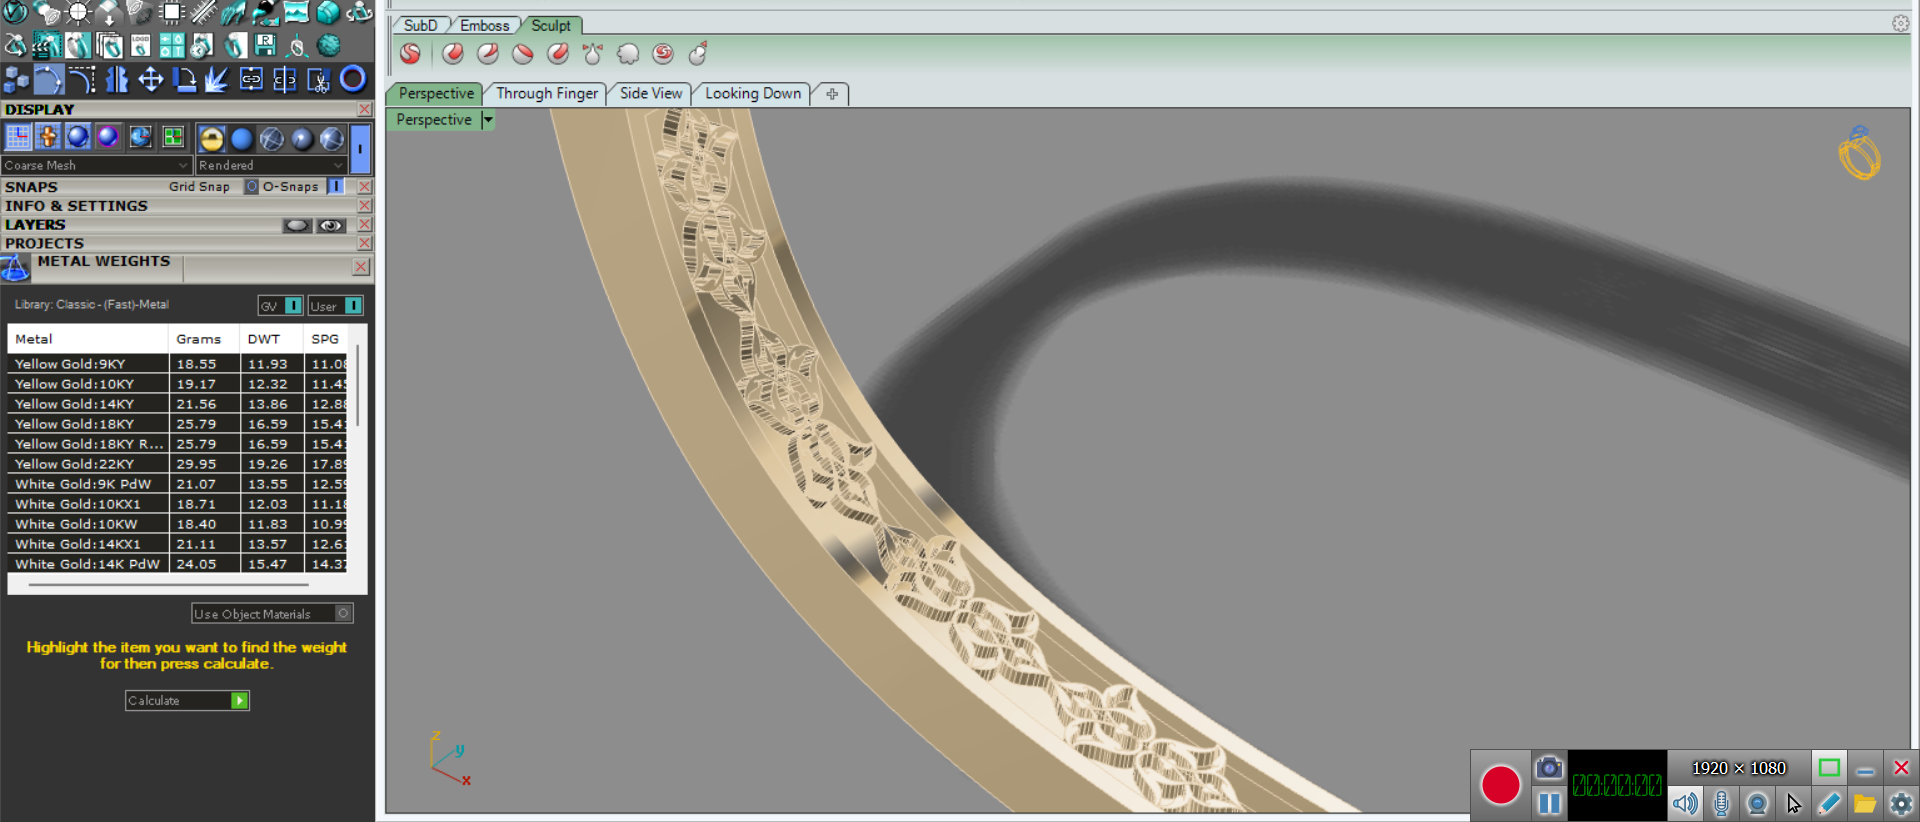The width and height of the screenshot is (1920, 822).
Task: Toggle the O-Snaps switch
Action: (336, 186)
